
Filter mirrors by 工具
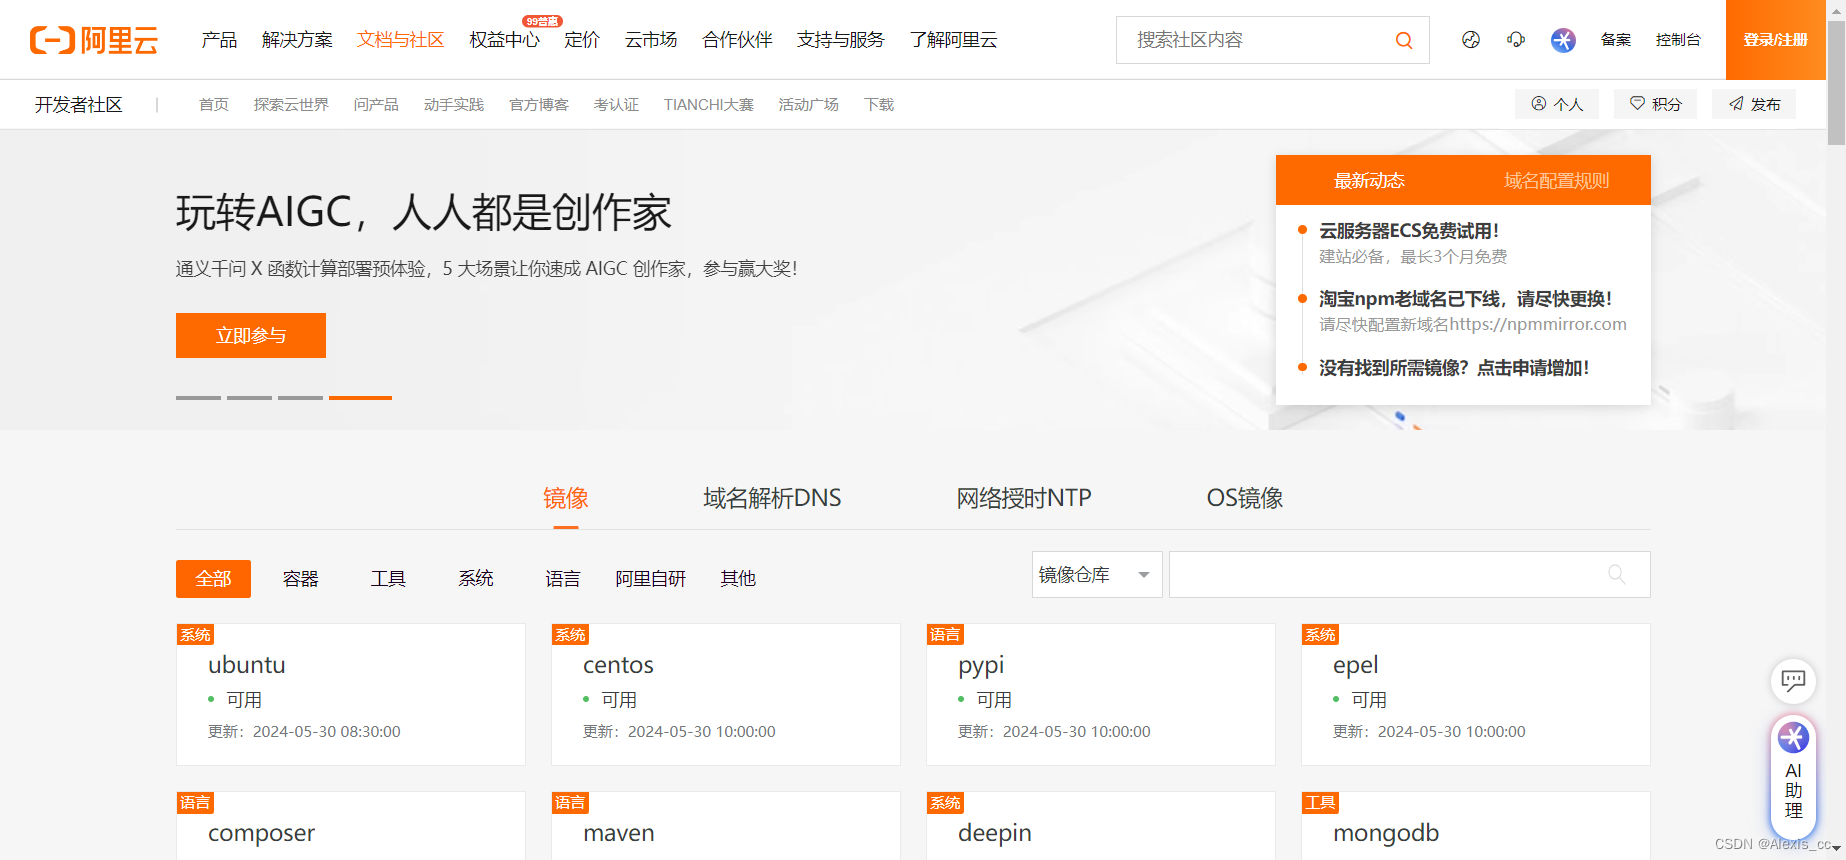[x=388, y=579]
